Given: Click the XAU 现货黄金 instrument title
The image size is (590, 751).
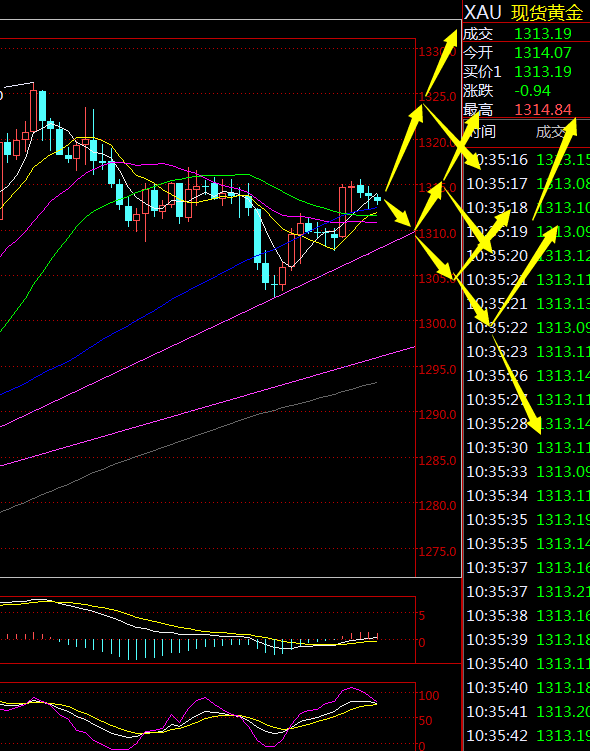Looking at the screenshot, I should (x=523, y=12).
